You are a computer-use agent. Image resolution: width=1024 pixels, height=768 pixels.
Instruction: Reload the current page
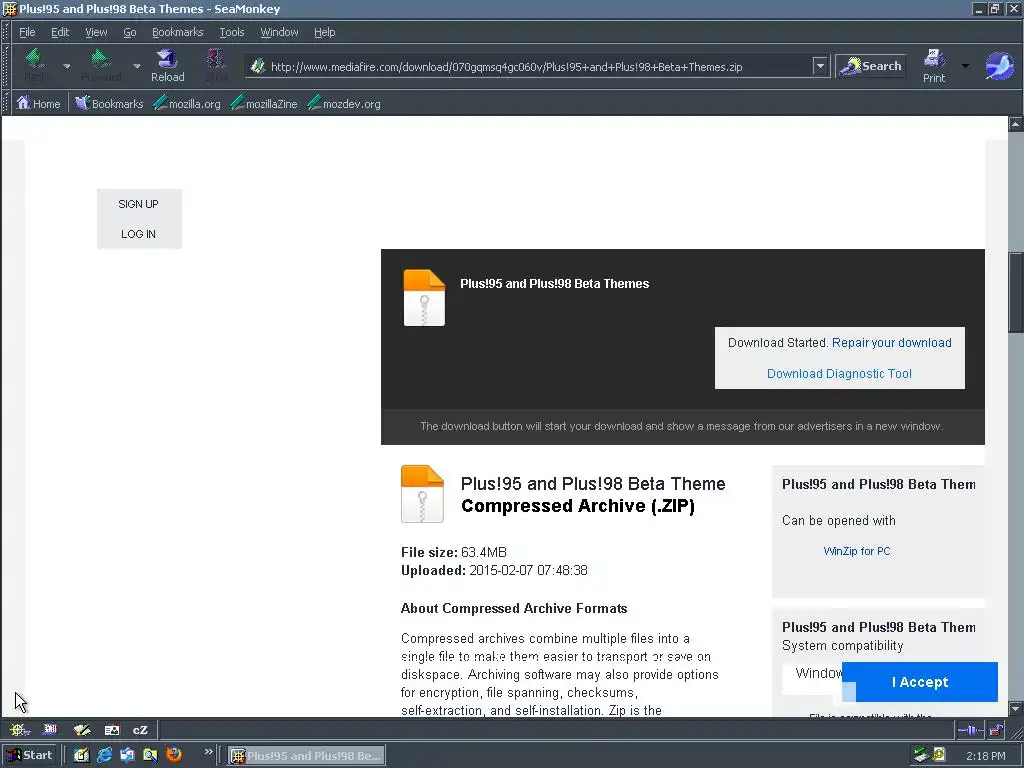(167, 65)
